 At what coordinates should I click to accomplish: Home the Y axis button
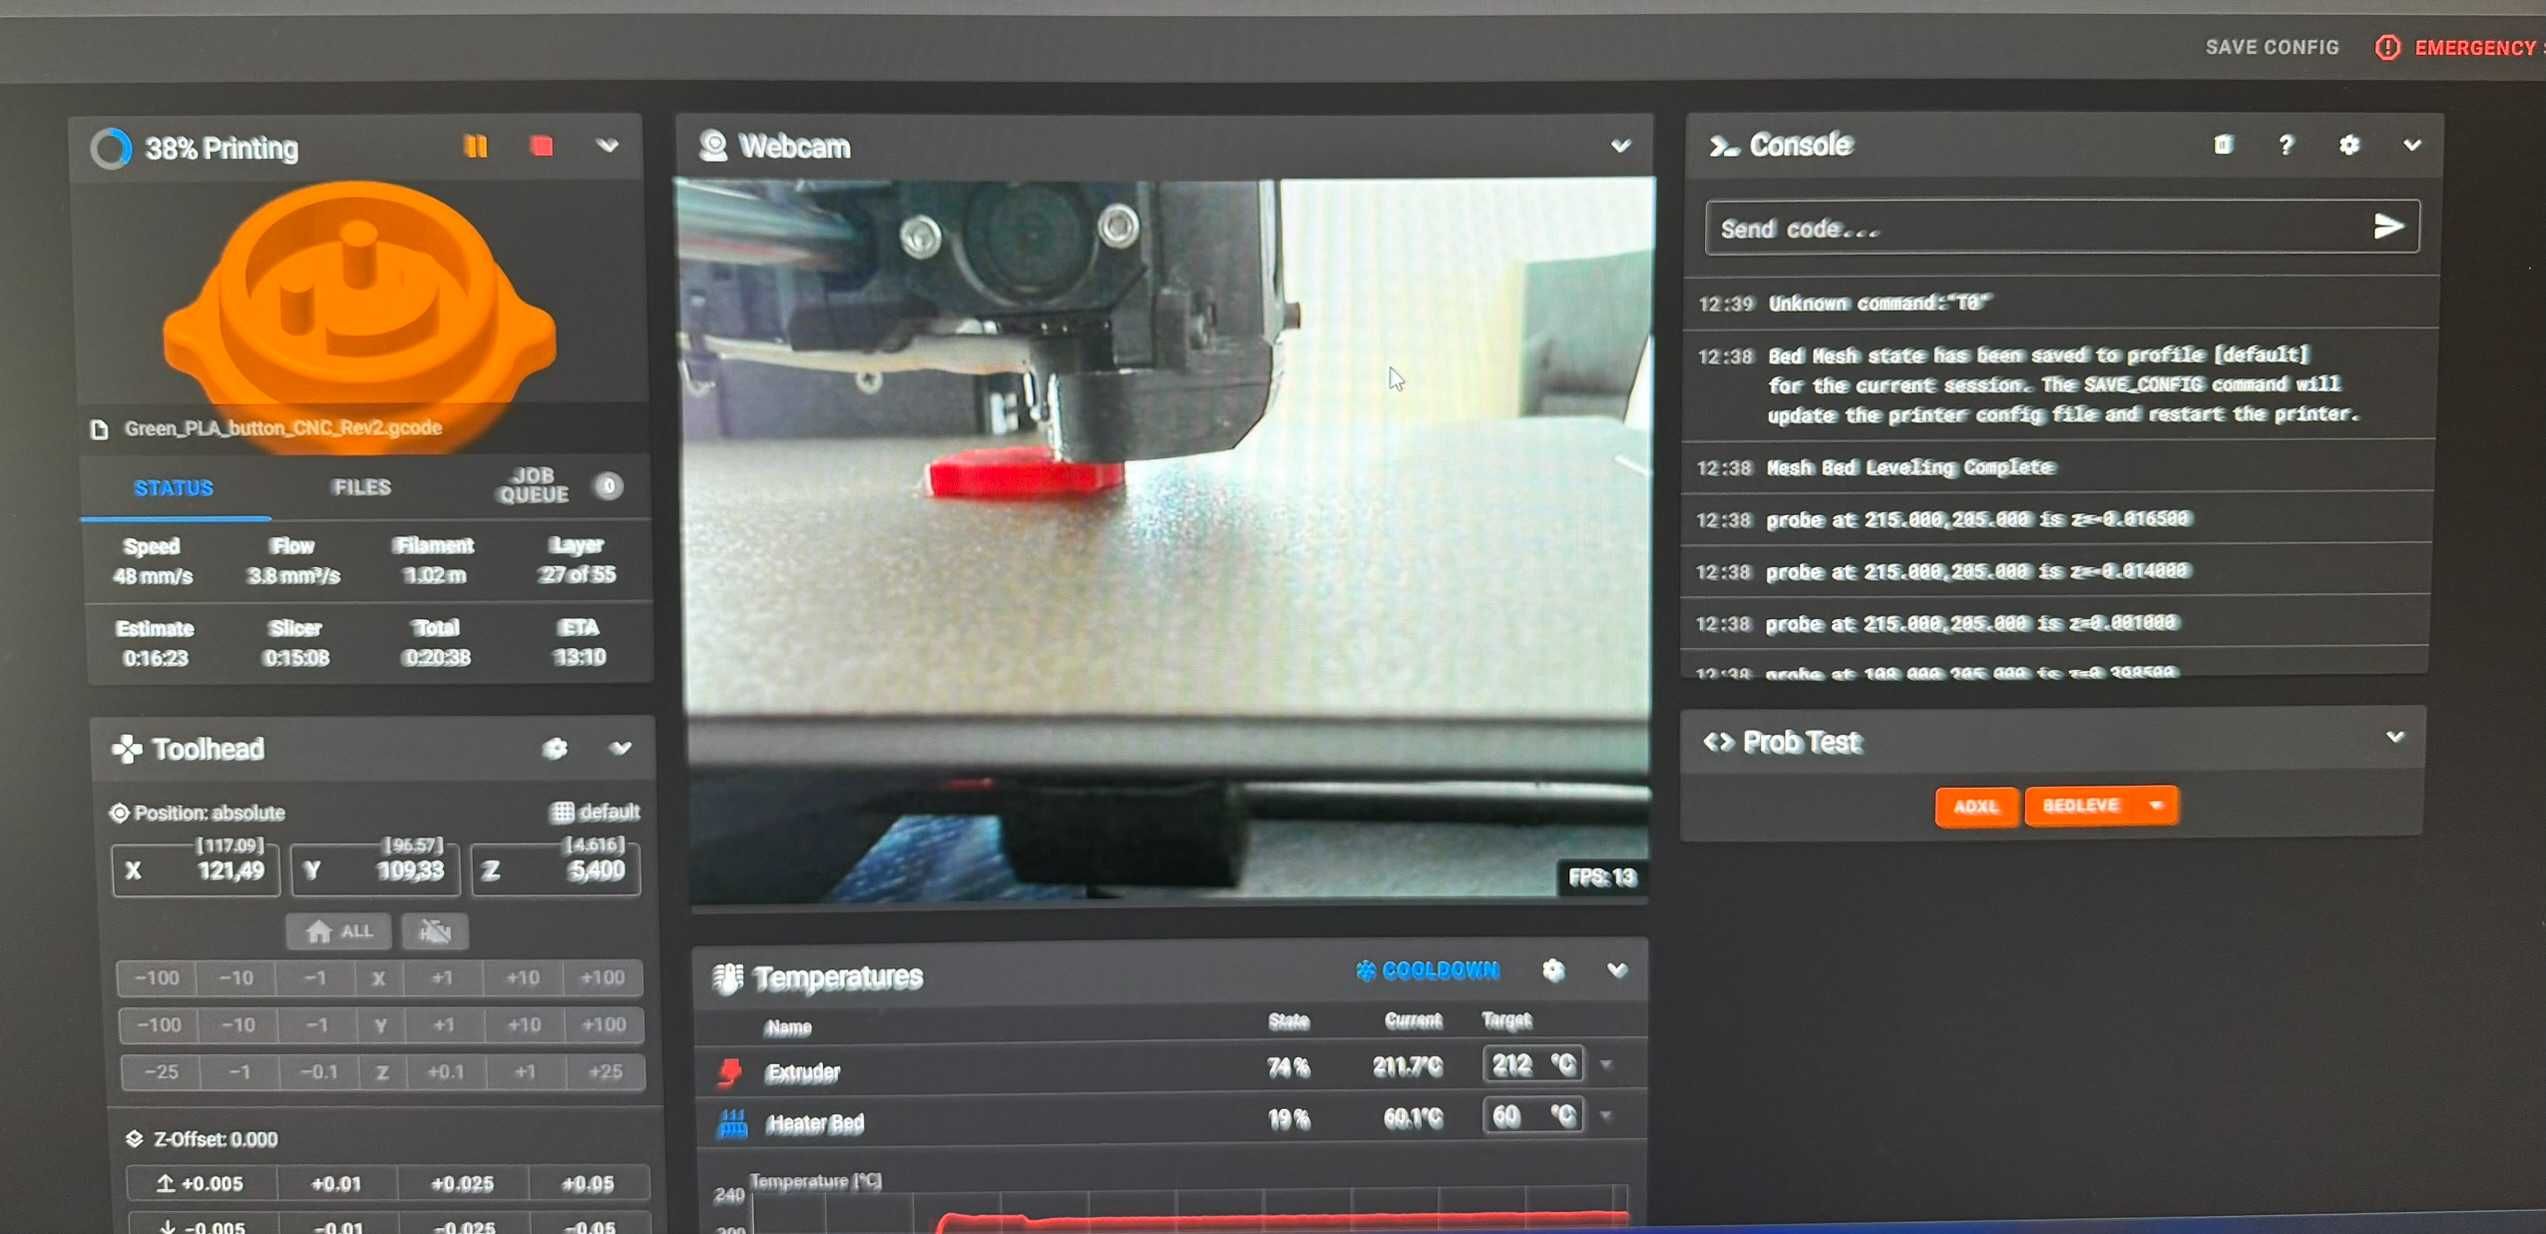[380, 1025]
